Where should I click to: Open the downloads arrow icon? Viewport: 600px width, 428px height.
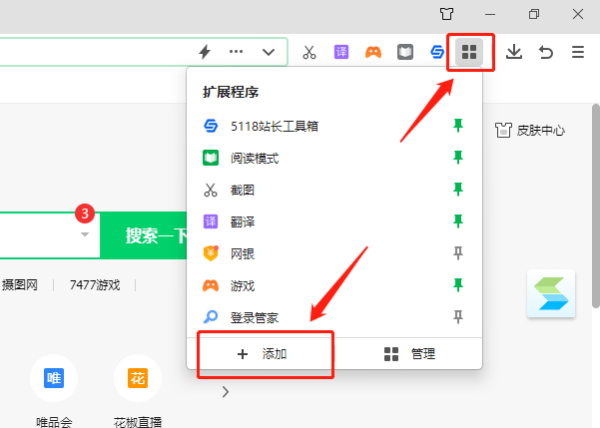coord(514,52)
